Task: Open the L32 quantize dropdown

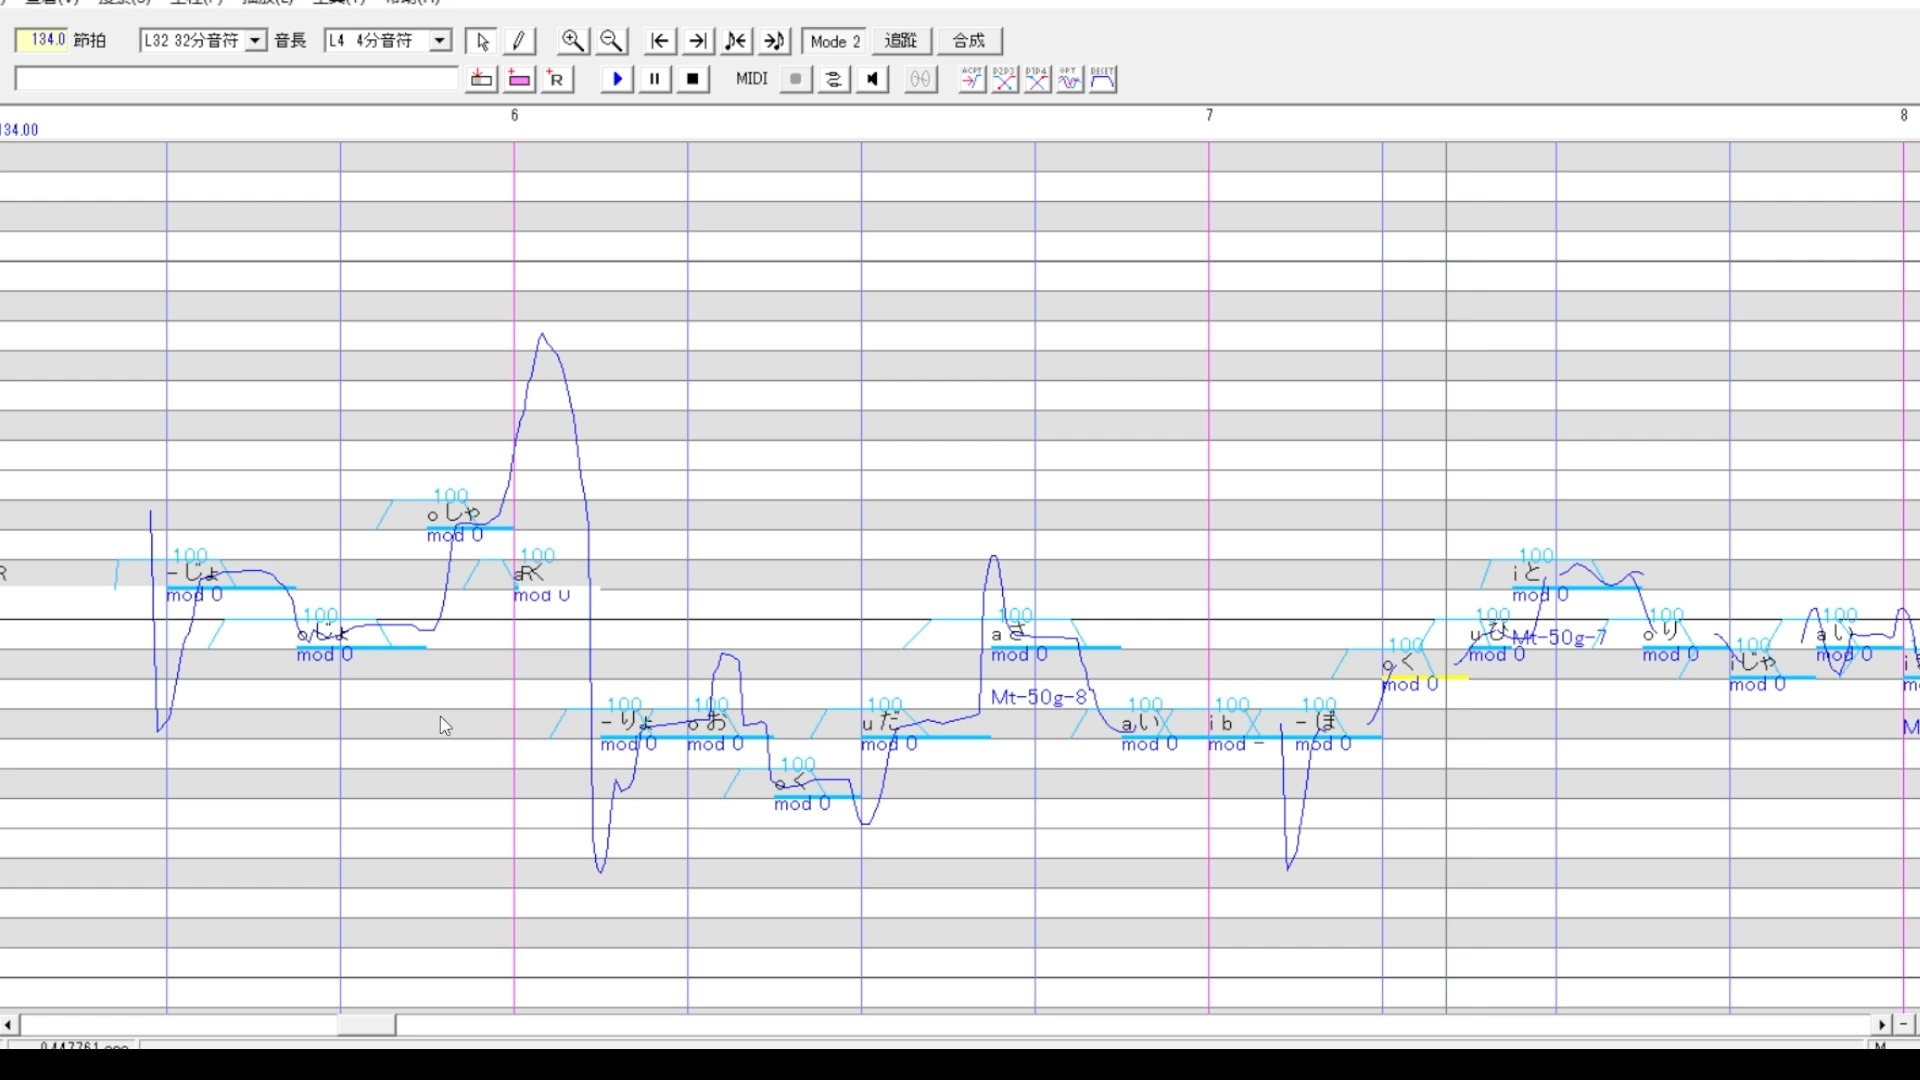Action: pos(256,41)
